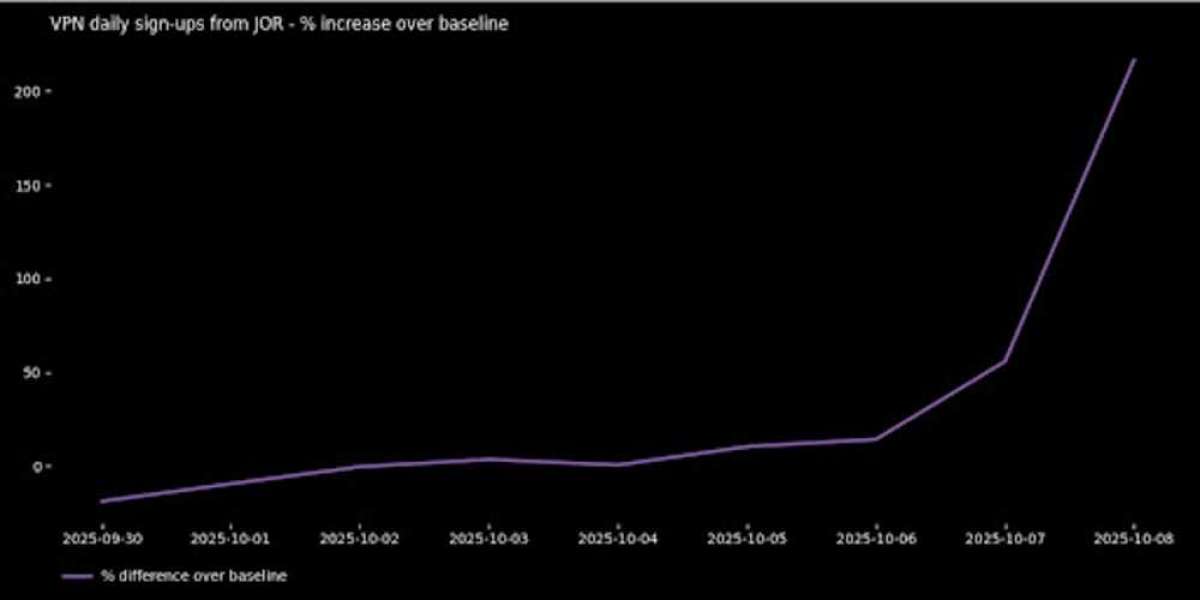1200x600 pixels.
Task: Pick the 2025-10-03 x-axis date label
Action: pyautogui.click(x=489, y=539)
